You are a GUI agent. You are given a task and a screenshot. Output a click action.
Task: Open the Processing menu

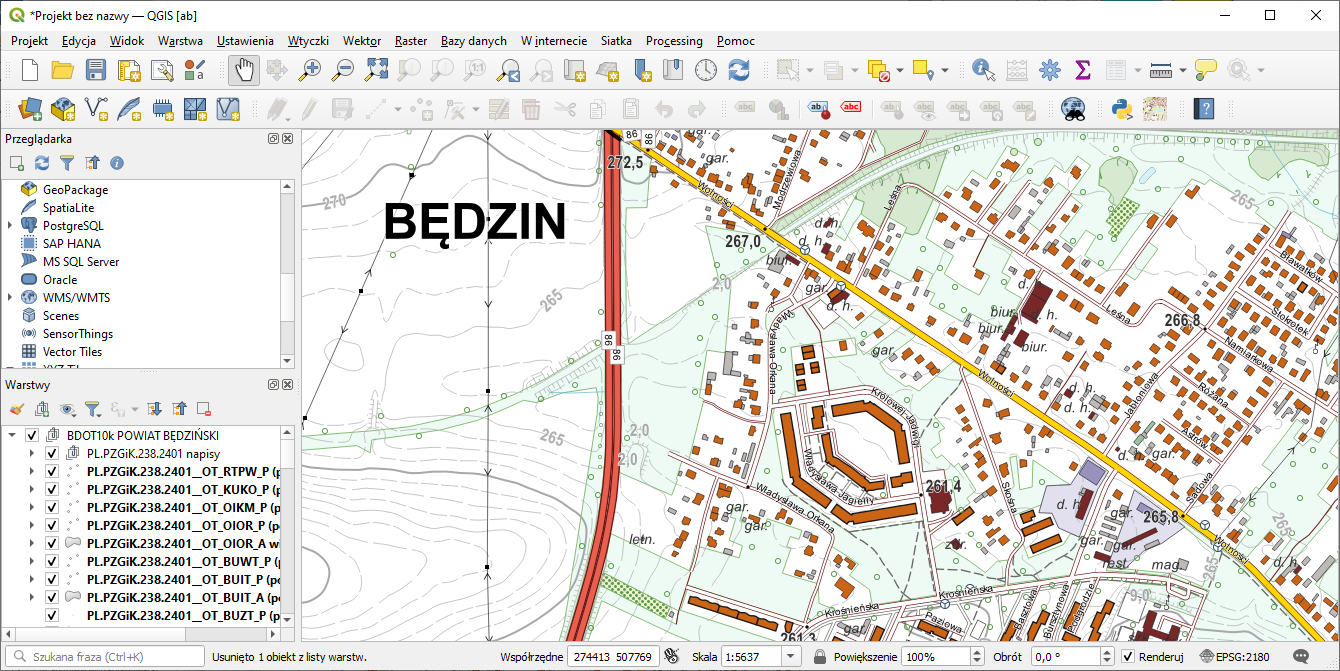tap(674, 41)
